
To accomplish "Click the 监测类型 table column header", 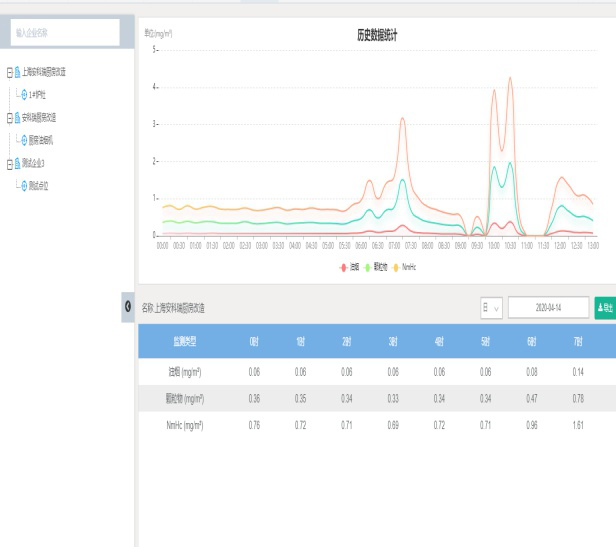I will pyautogui.click(x=187, y=341).
